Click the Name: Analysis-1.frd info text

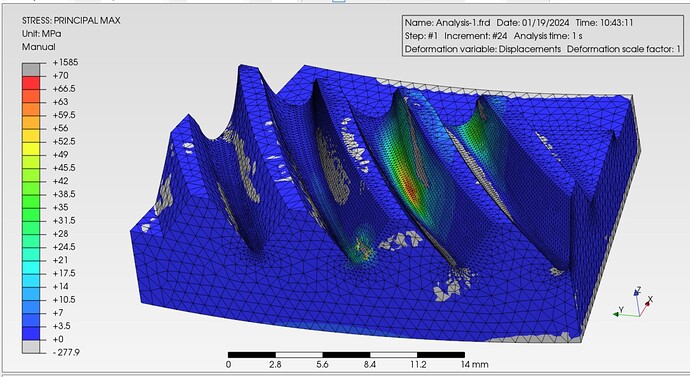click(447, 23)
